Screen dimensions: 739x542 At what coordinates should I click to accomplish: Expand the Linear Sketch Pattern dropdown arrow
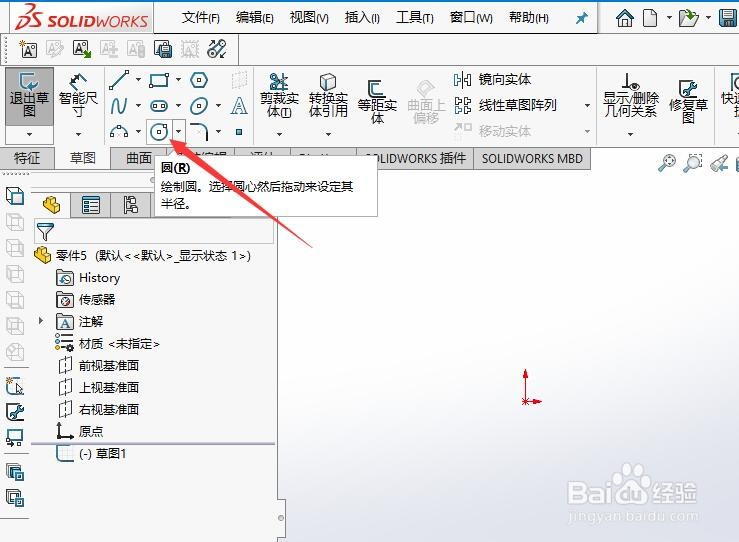[x=587, y=106]
